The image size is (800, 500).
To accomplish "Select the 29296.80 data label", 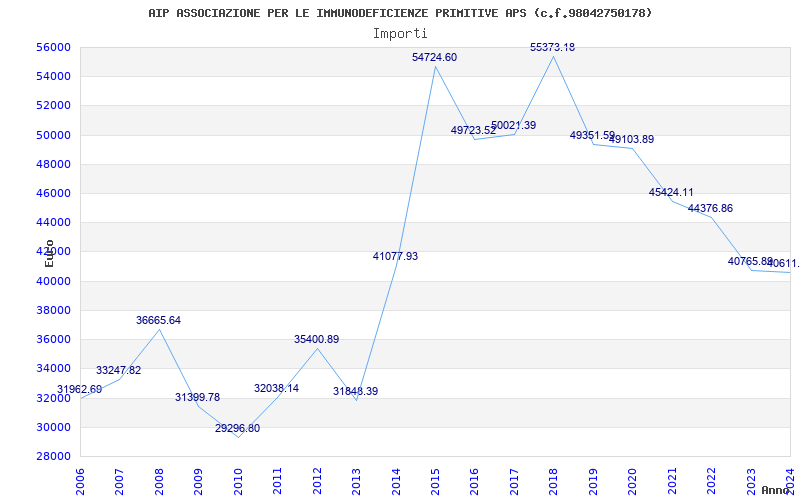I will point(237,429).
